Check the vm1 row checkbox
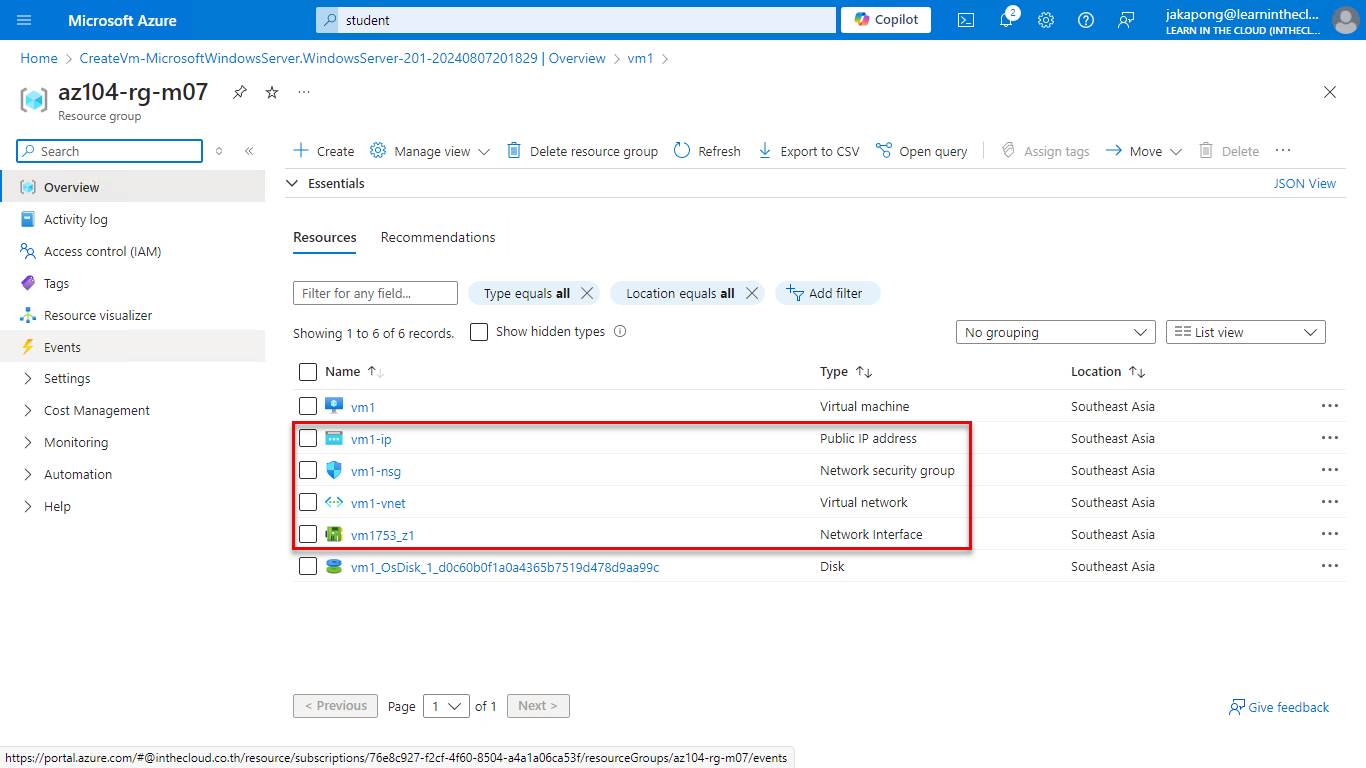 click(308, 406)
